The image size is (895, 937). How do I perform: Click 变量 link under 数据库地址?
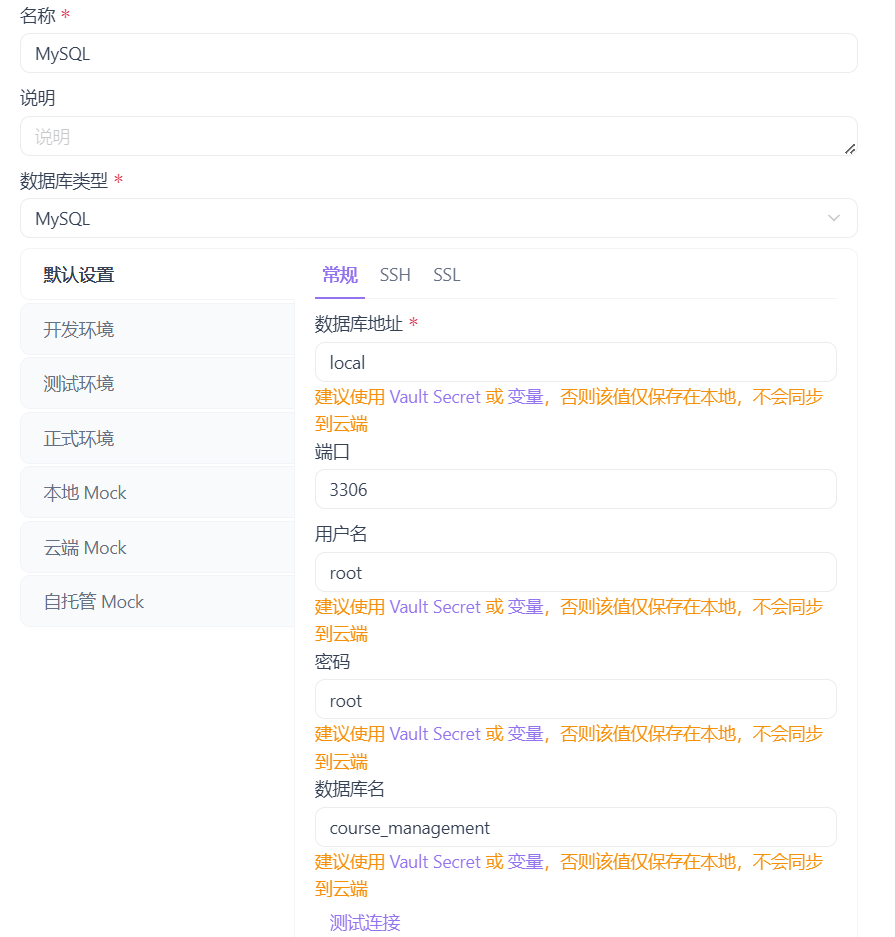(525, 397)
